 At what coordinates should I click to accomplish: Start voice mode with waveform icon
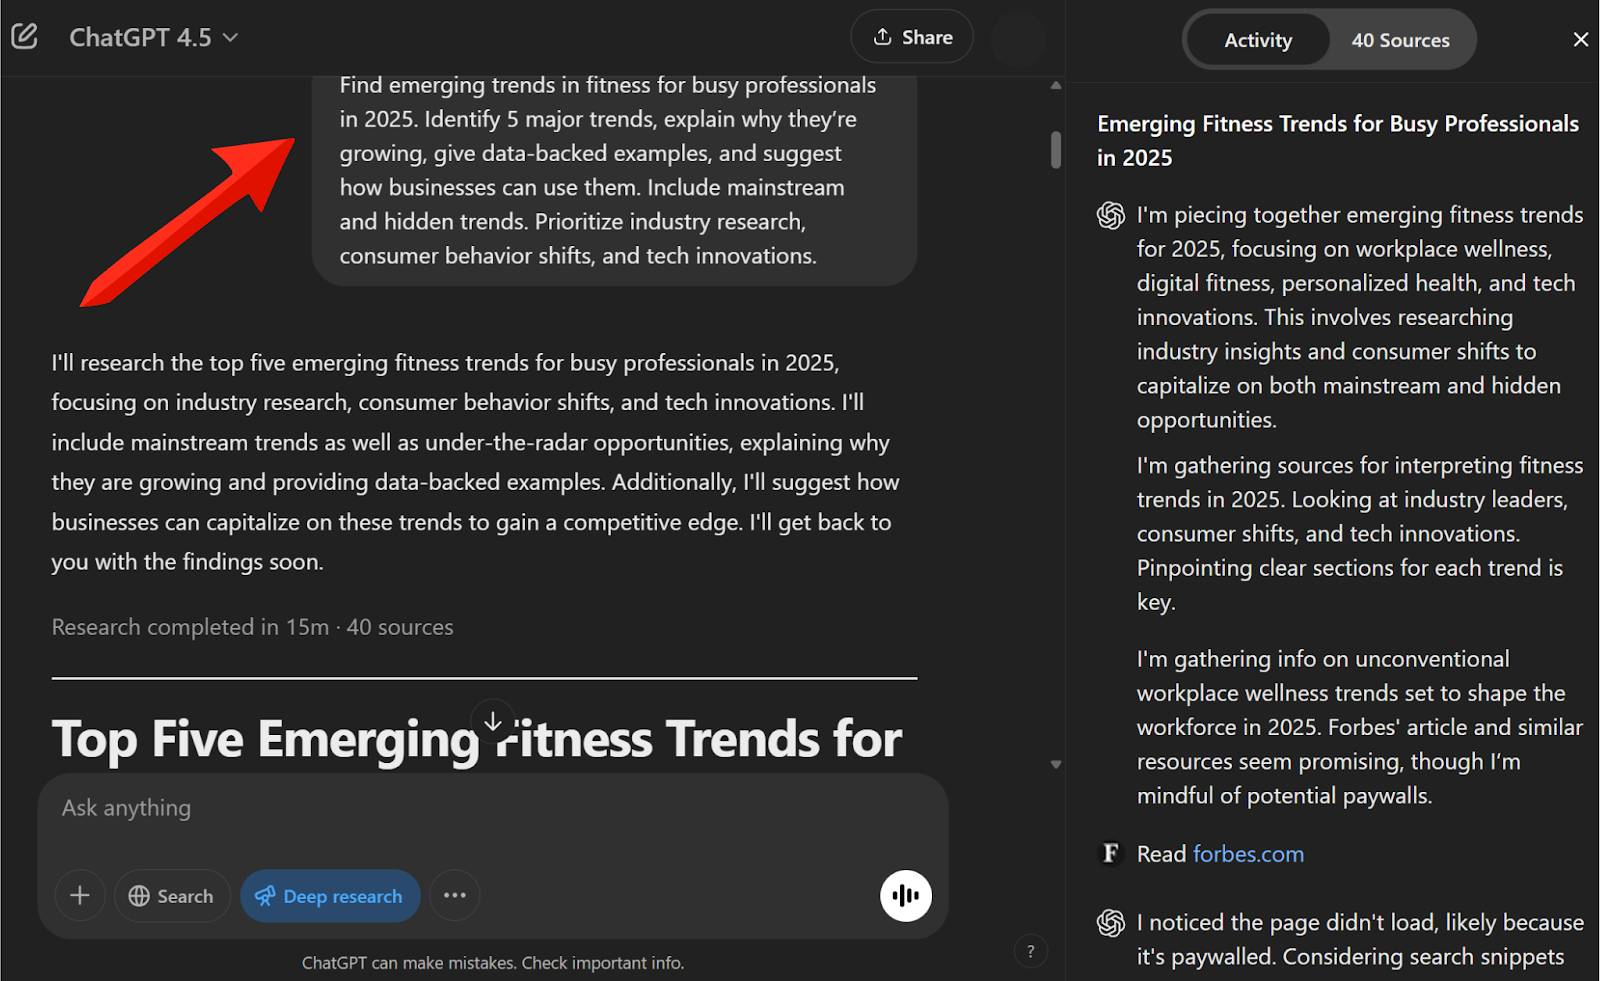click(x=906, y=895)
